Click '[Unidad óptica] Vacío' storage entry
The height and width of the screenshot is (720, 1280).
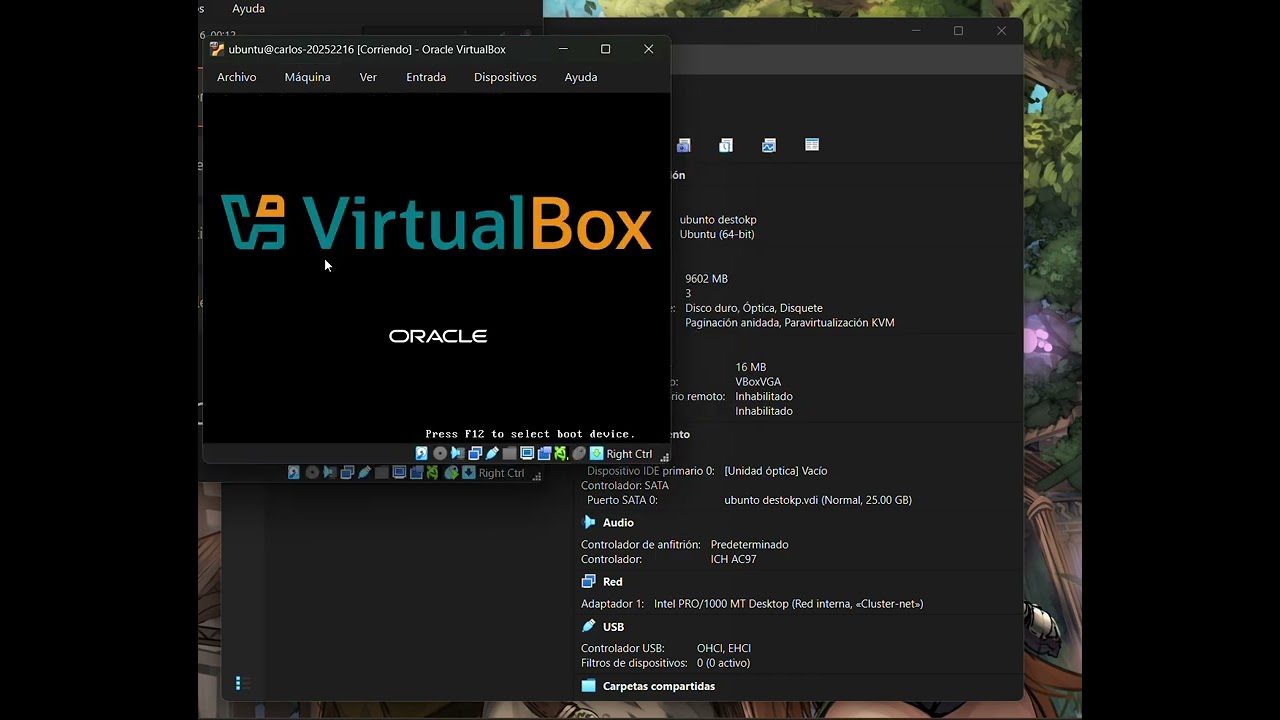776,471
